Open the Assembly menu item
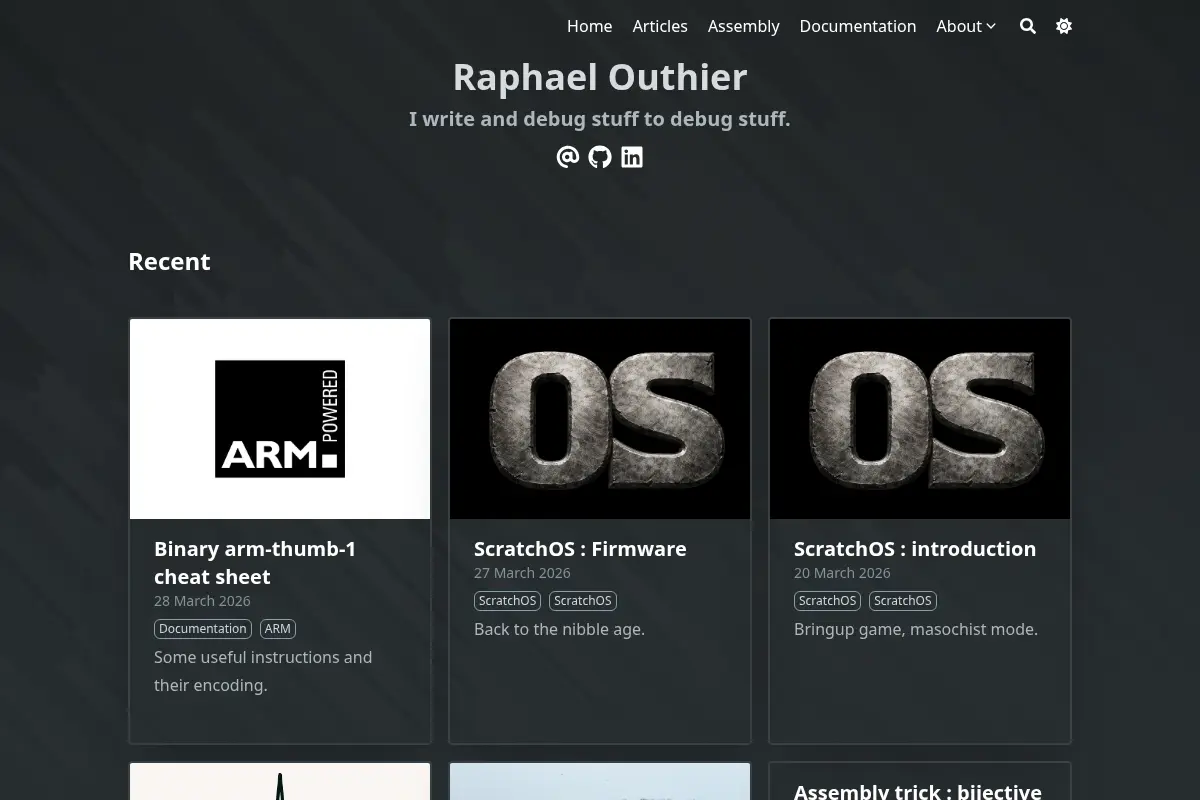 743,26
